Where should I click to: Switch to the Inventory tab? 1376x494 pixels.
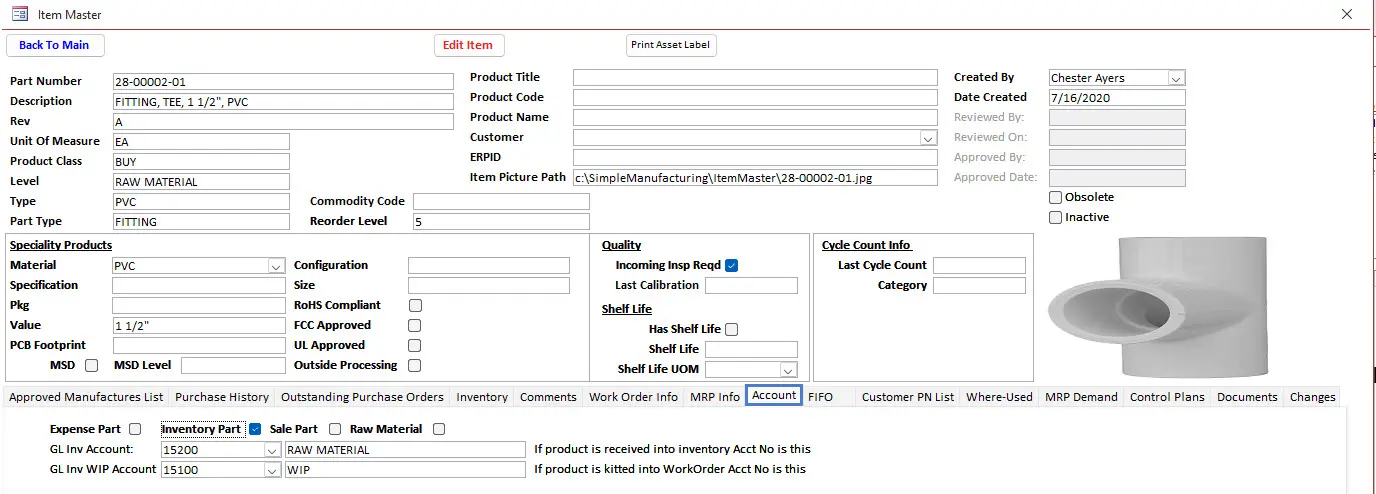click(482, 397)
